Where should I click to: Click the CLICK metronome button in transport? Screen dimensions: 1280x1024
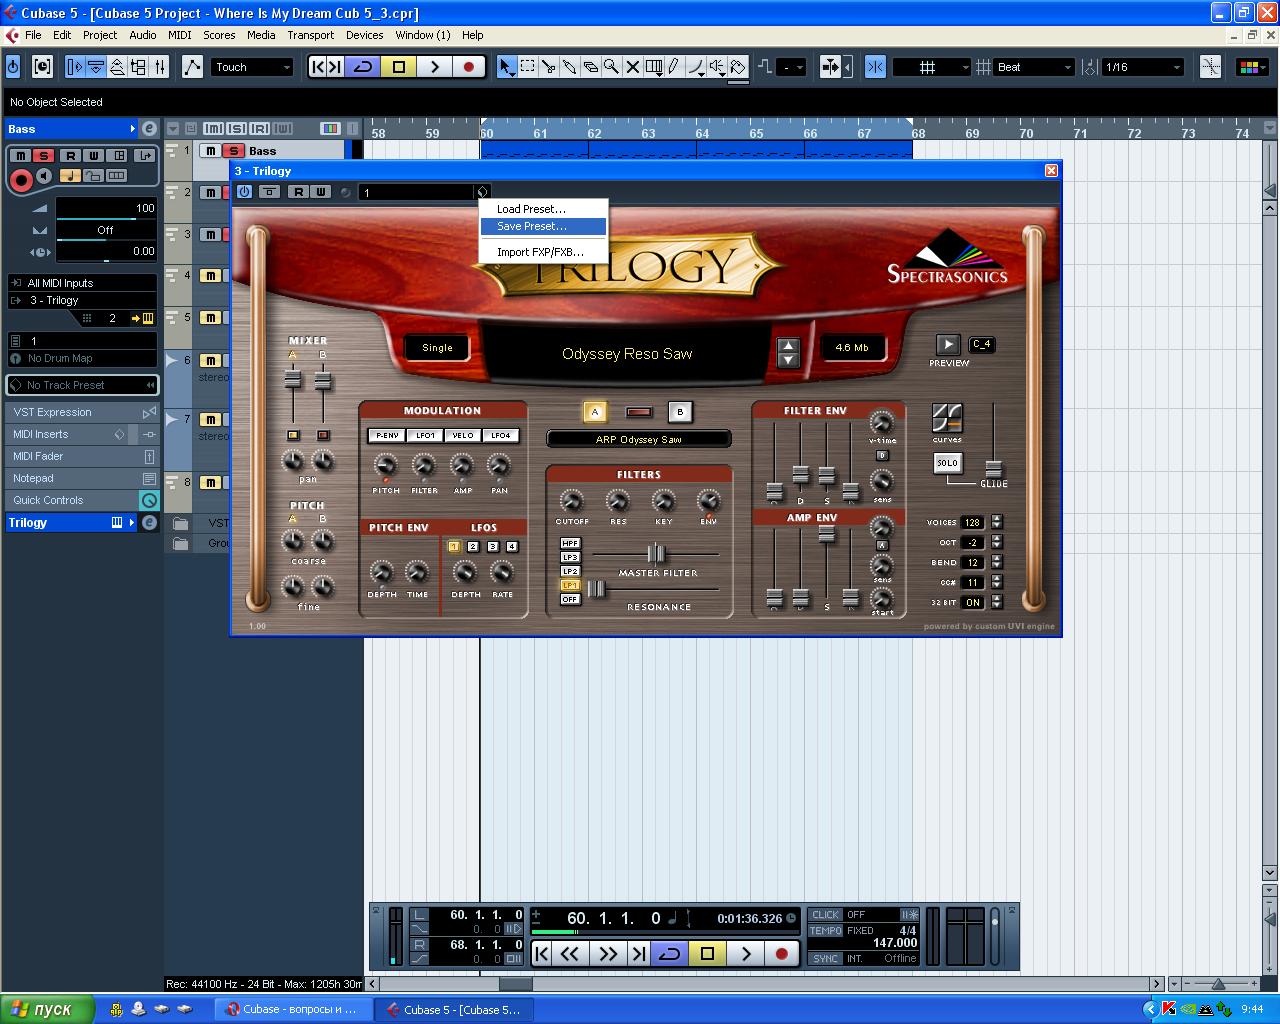[826, 914]
